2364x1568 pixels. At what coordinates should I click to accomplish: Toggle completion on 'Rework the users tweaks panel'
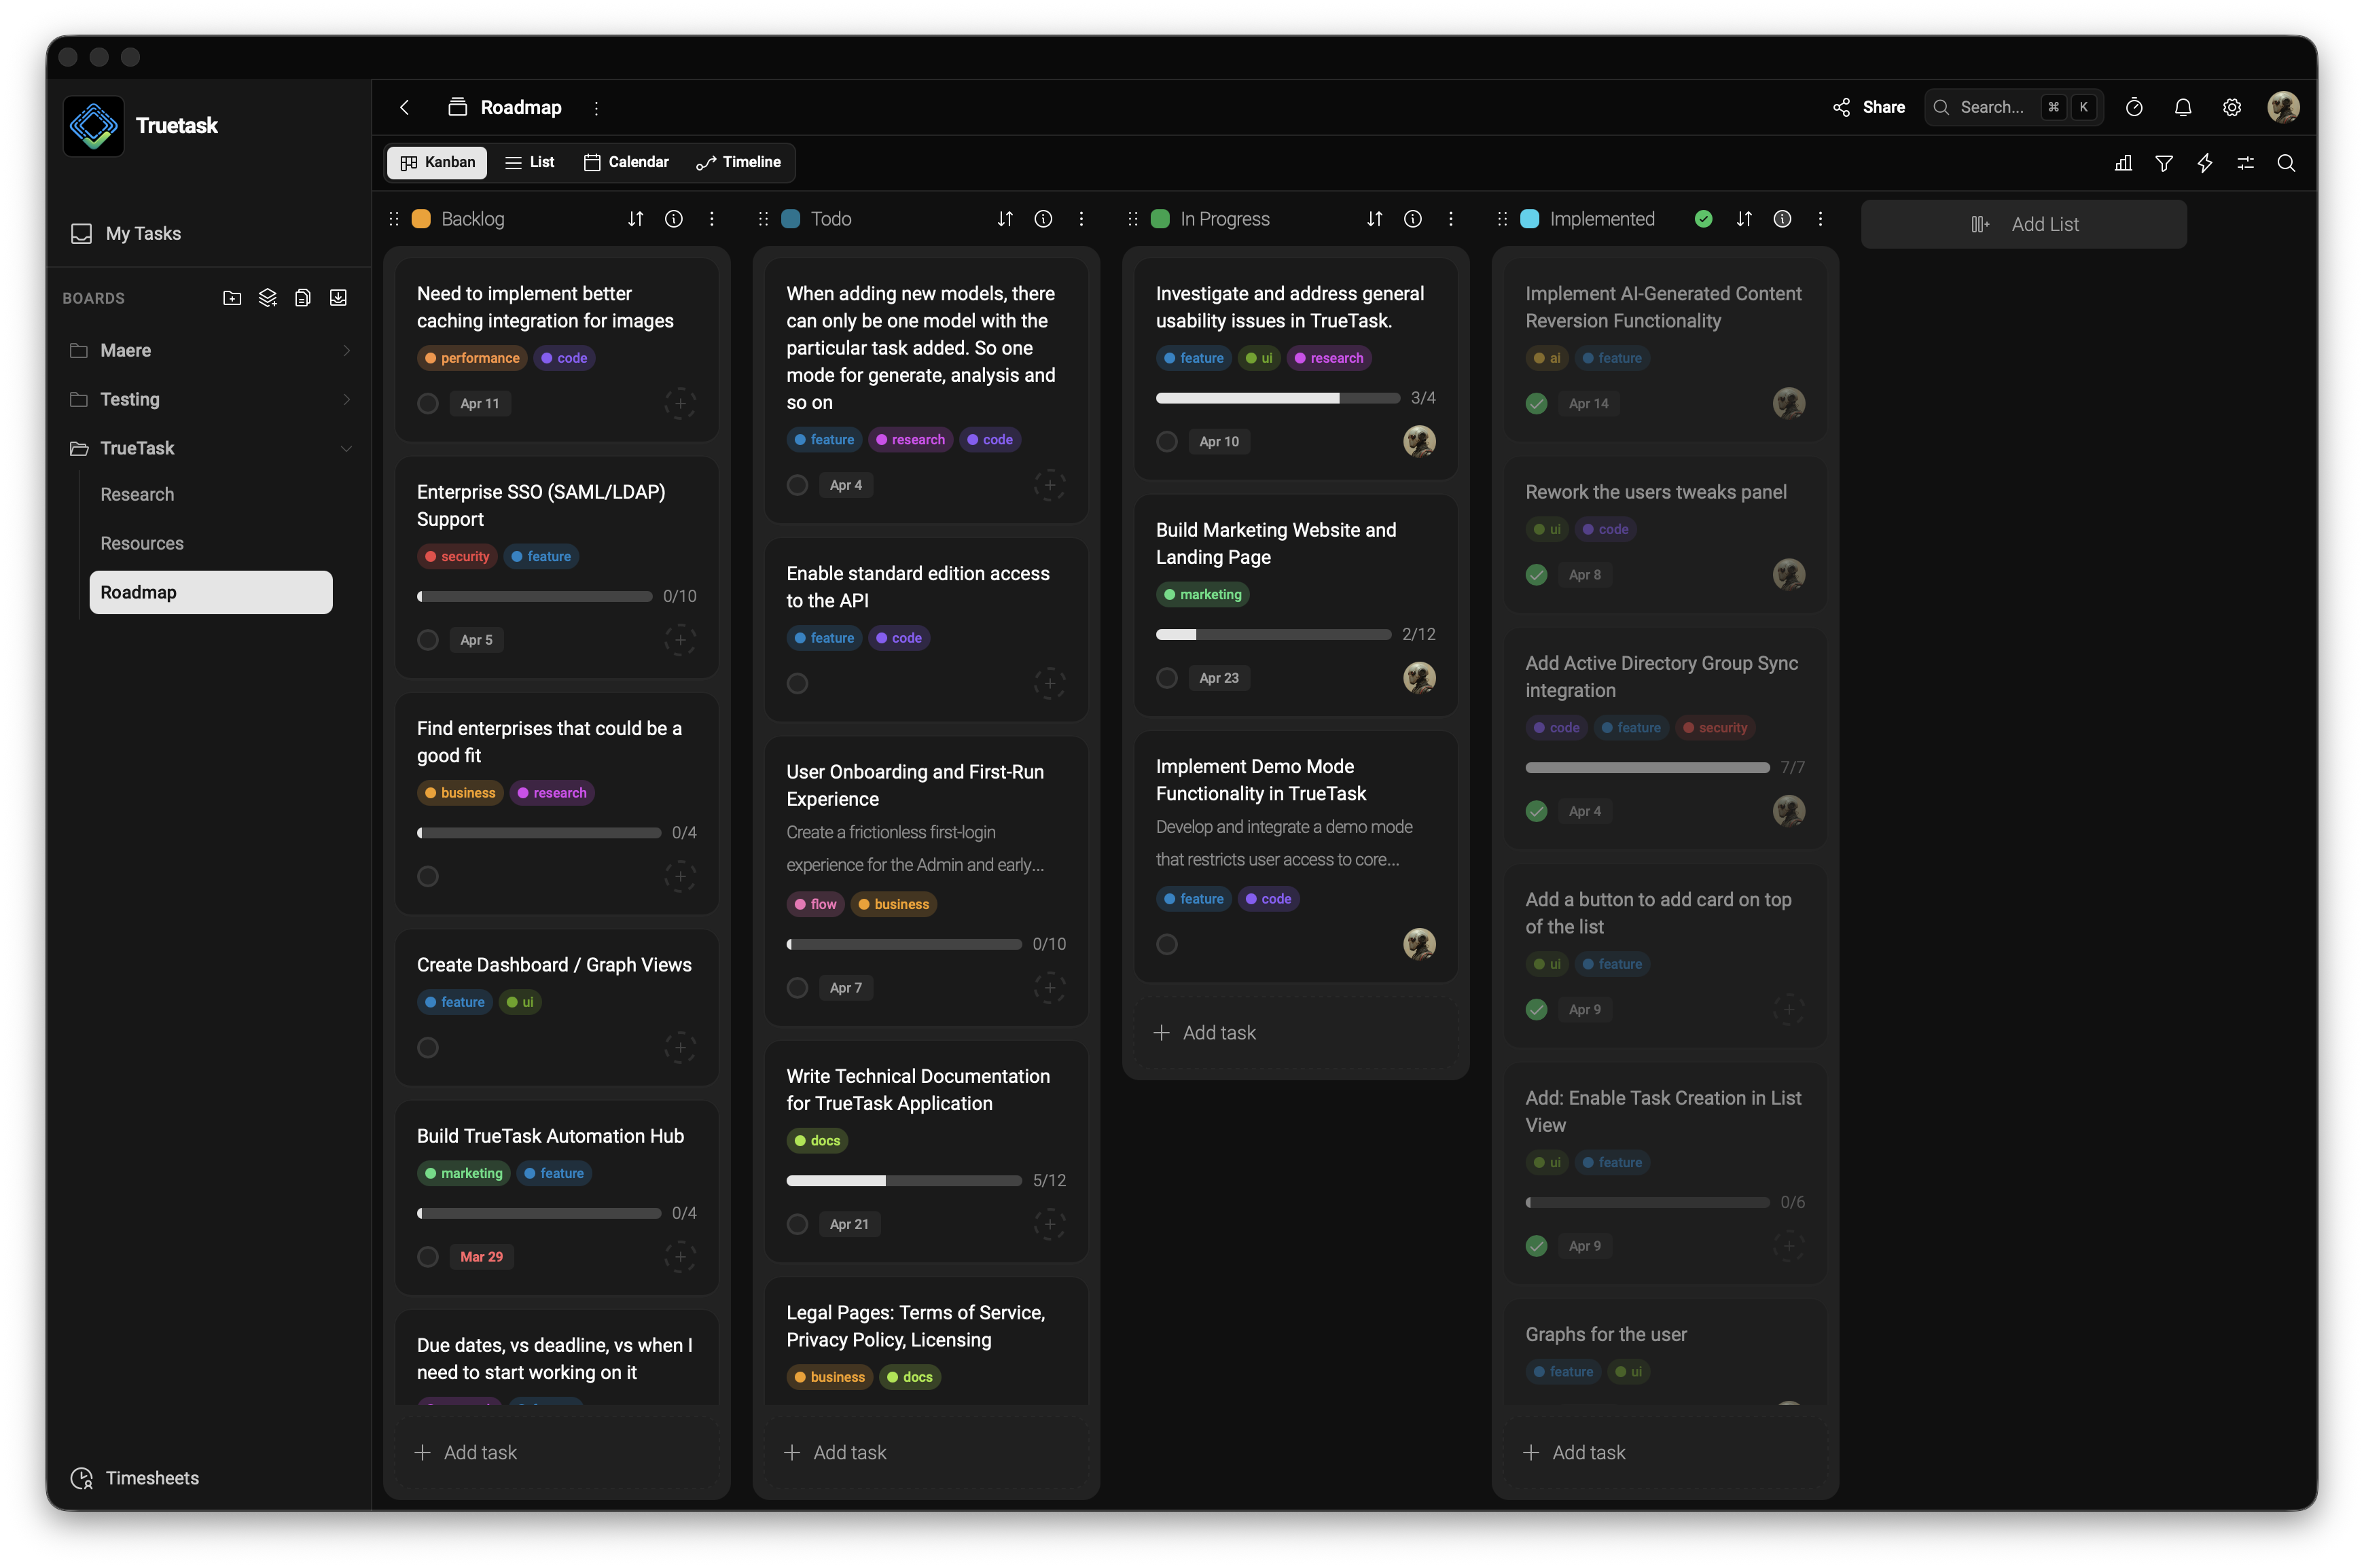1537,574
